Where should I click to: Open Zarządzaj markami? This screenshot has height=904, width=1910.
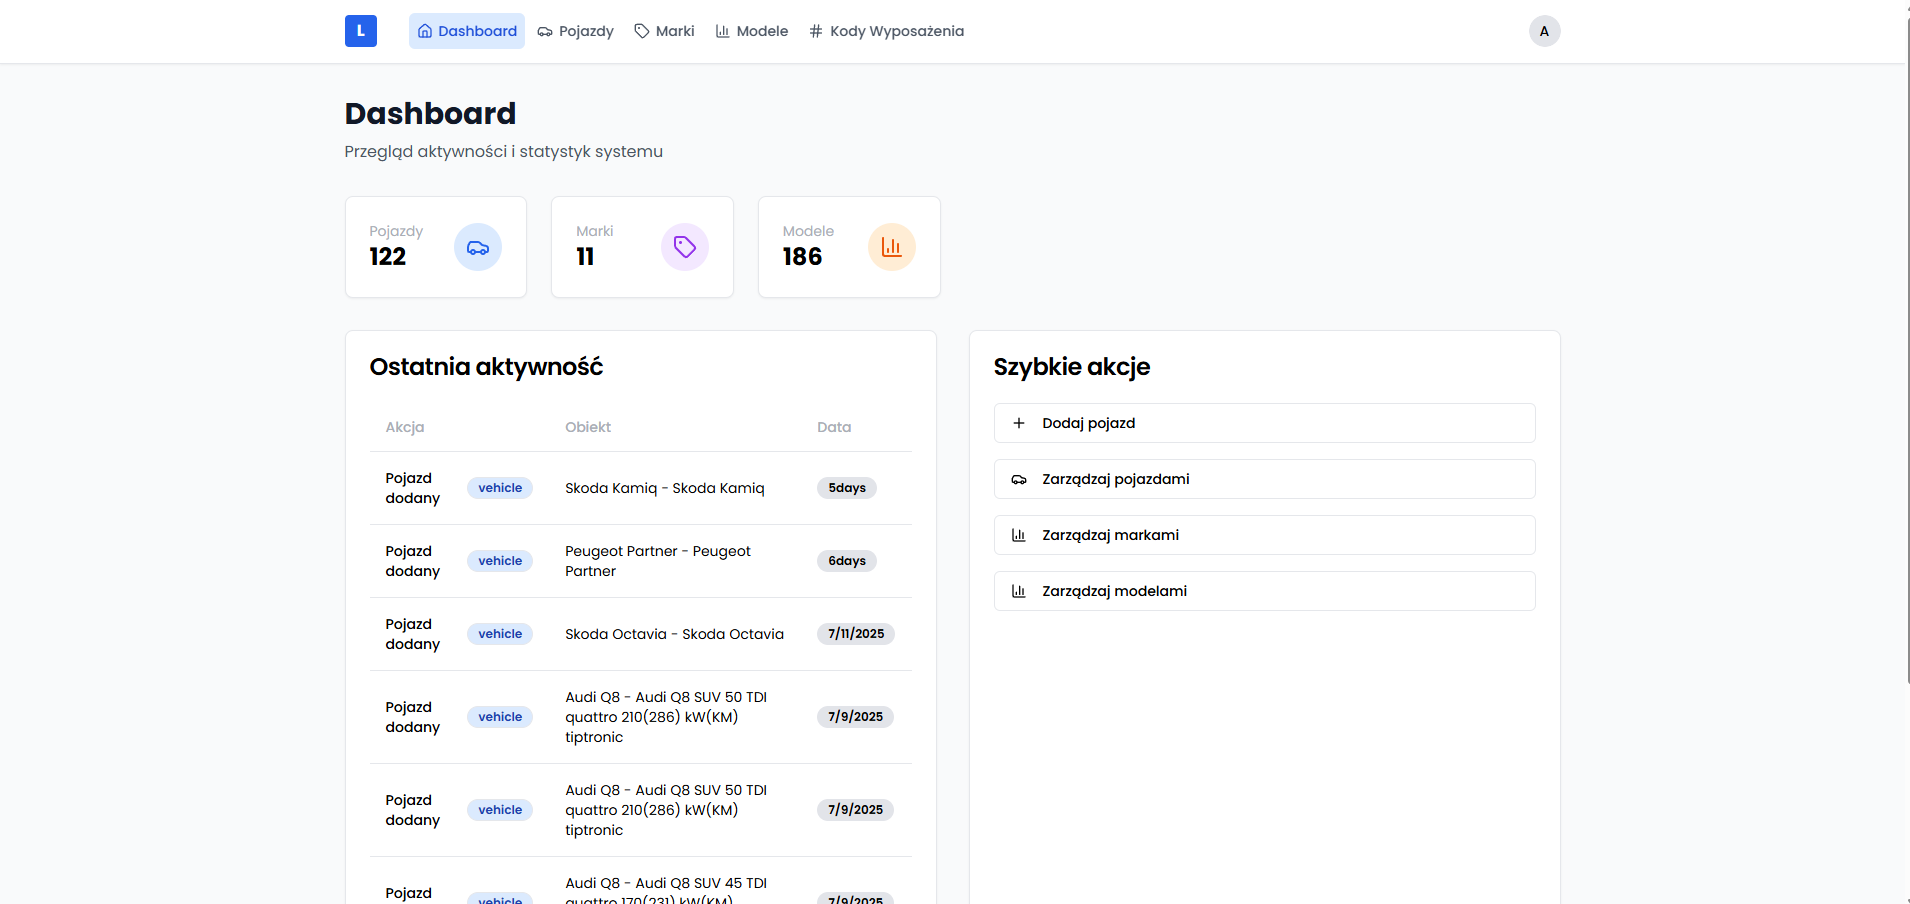(1264, 535)
